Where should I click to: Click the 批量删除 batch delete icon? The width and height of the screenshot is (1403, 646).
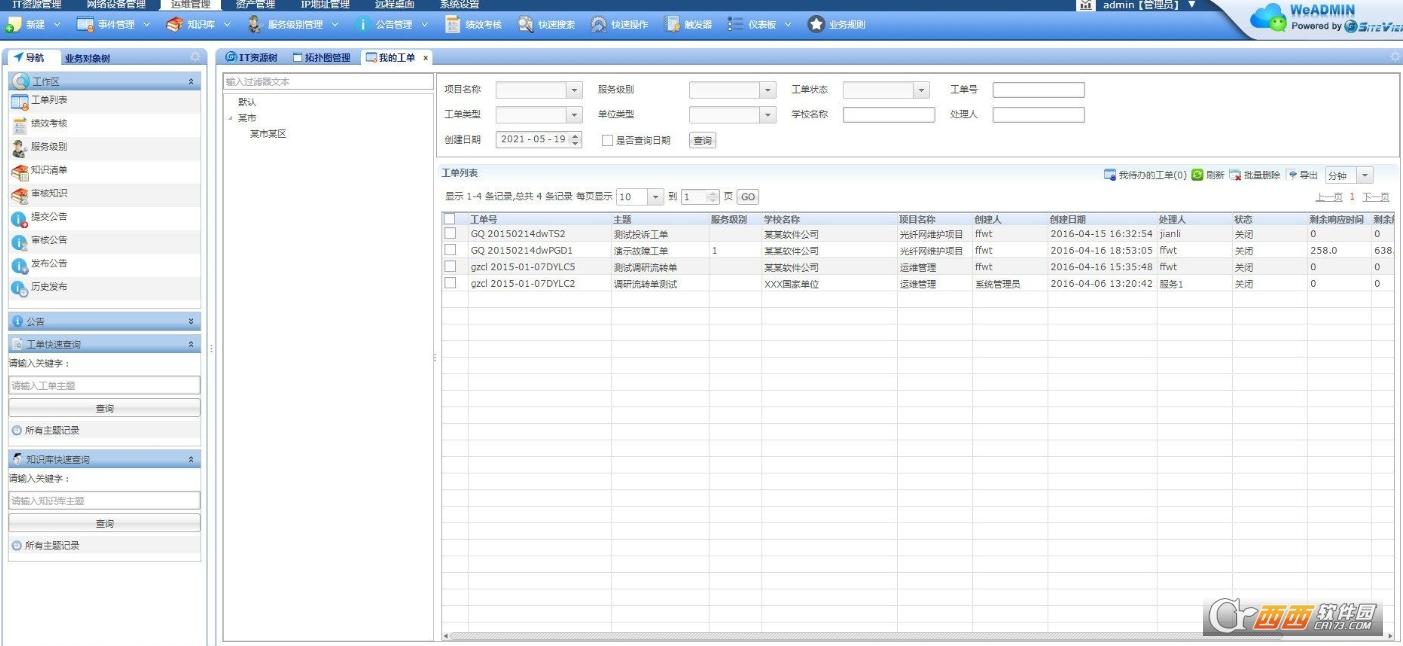[x=1235, y=175]
